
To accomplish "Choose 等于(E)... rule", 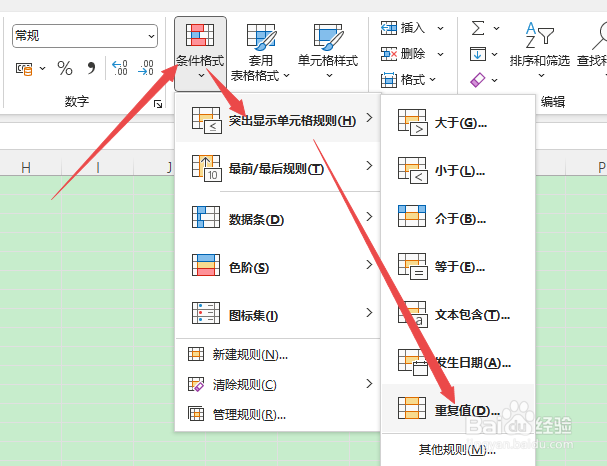I will click(x=458, y=266).
